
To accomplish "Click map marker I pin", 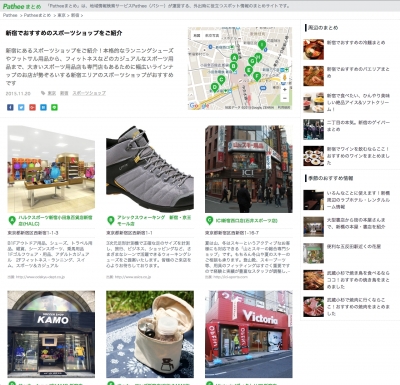I will pos(262,45).
